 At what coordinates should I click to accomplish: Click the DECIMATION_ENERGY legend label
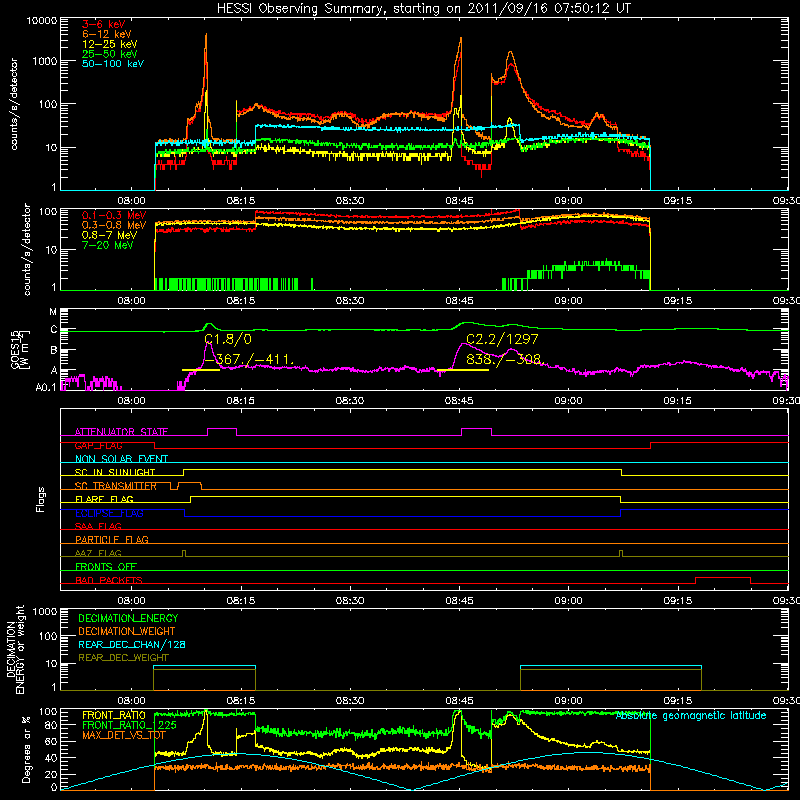click(128, 618)
